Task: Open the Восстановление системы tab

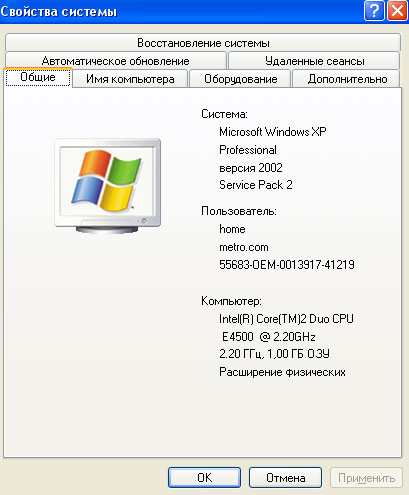Action: pyautogui.click(x=203, y=43)
